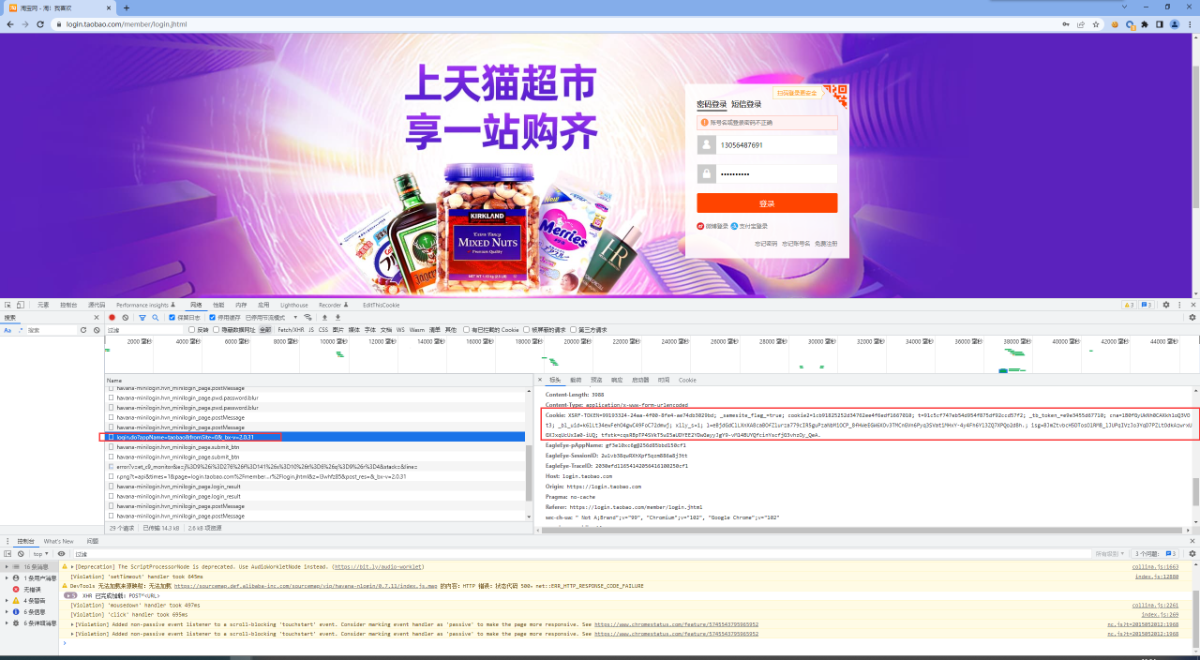Open the bit.ly/audio-worklet link

377,567
